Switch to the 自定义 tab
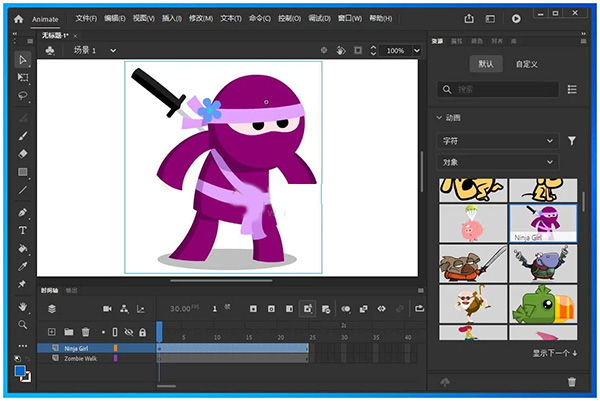This screenshot has width=600, height=401. tap(527, 64)
